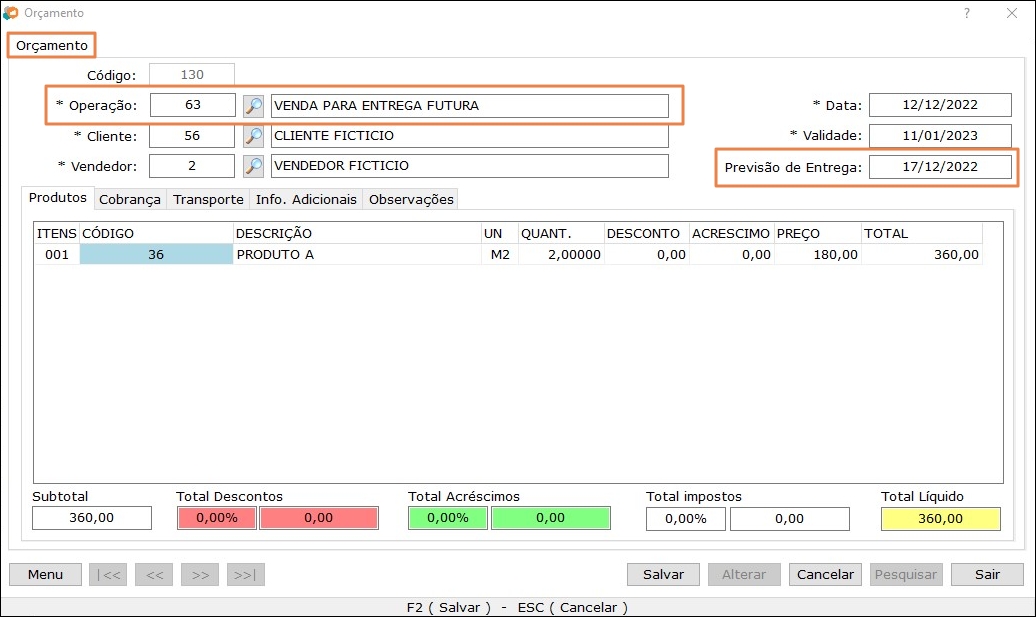Click the Alterar button
The image size is (1036, 617).
pos(744,575)
